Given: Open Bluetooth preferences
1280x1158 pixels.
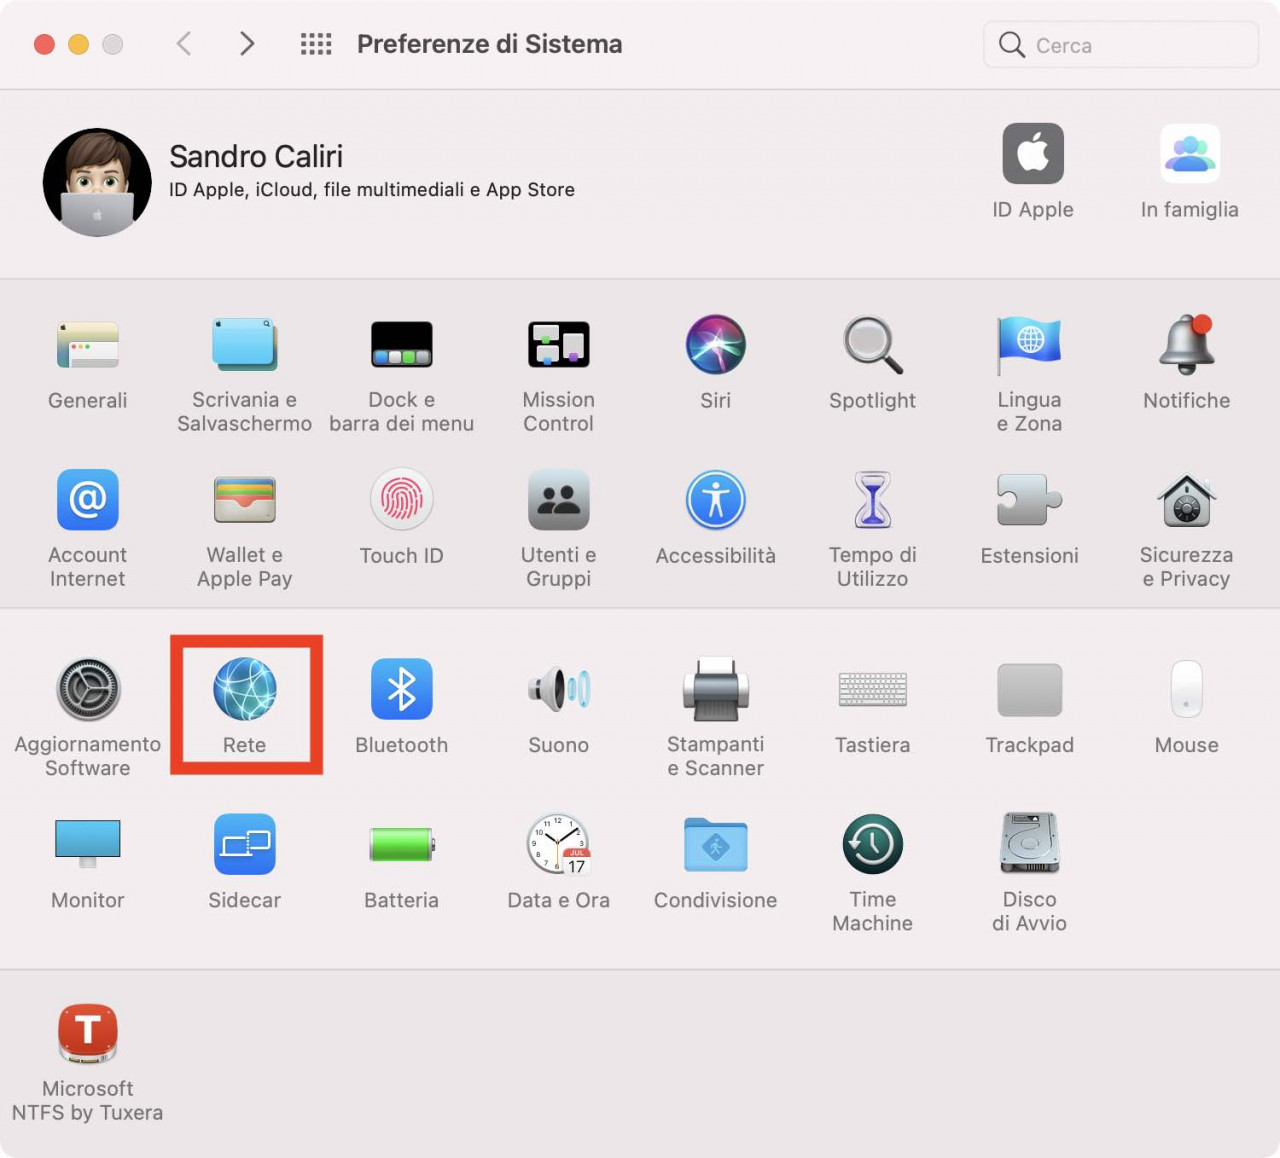Looking at the screenshot, I should click(x=401, y=690).
